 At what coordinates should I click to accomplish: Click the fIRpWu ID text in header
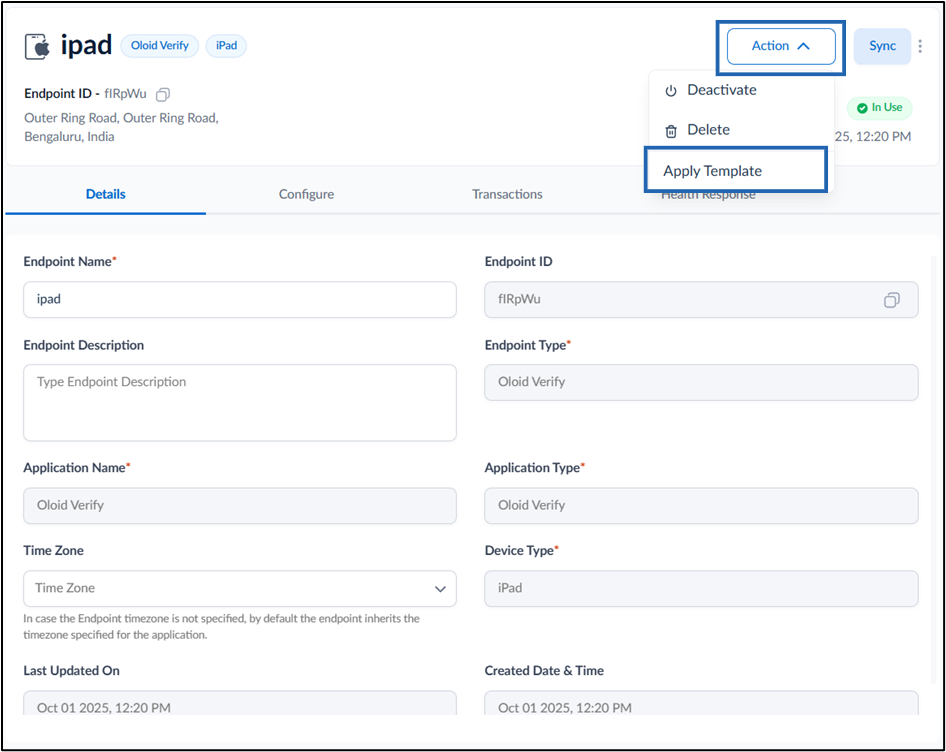coord(125,94)
